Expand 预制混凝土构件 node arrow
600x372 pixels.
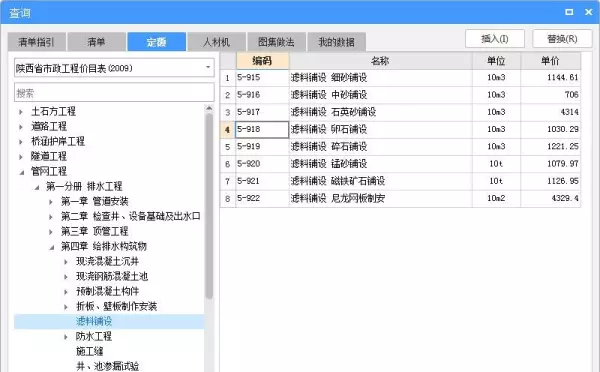click(66, 292)
